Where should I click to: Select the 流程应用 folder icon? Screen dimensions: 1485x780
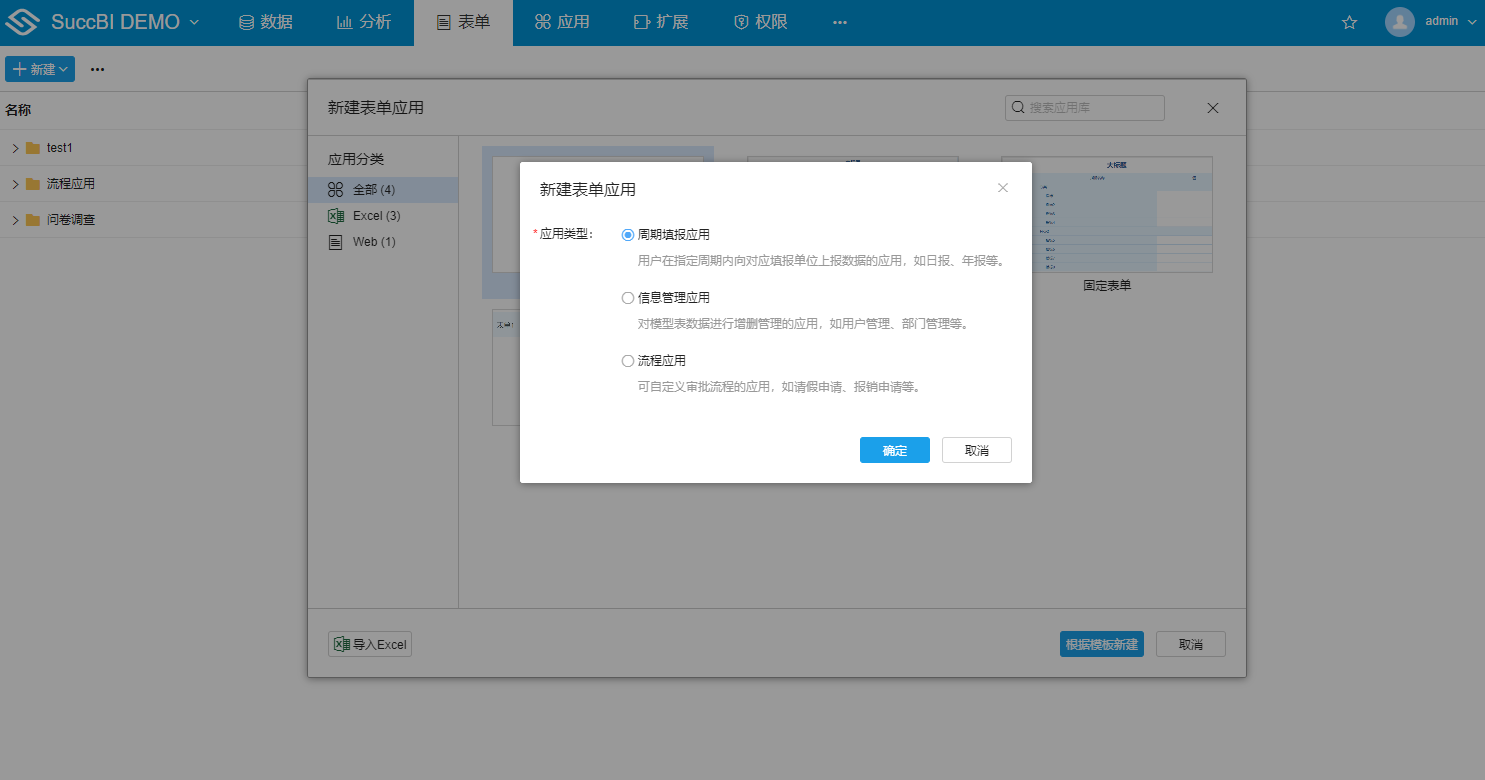(x=33, y=184)
